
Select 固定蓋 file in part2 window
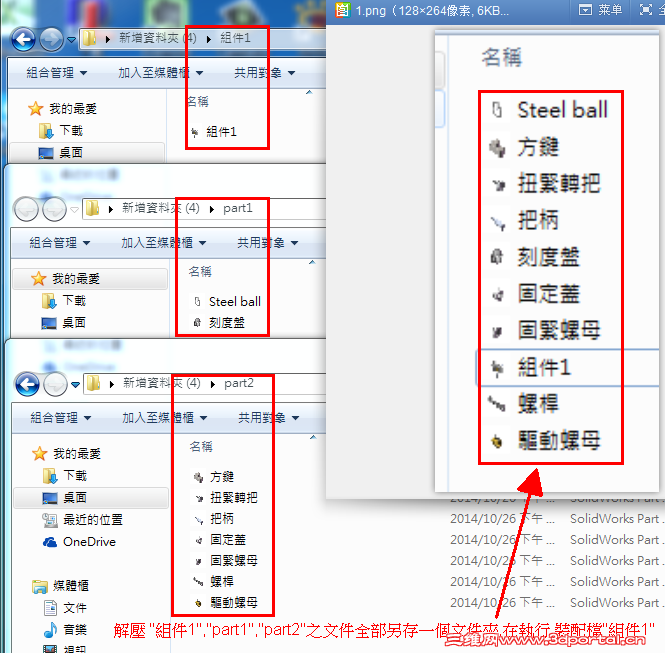(x=219, y=539)
